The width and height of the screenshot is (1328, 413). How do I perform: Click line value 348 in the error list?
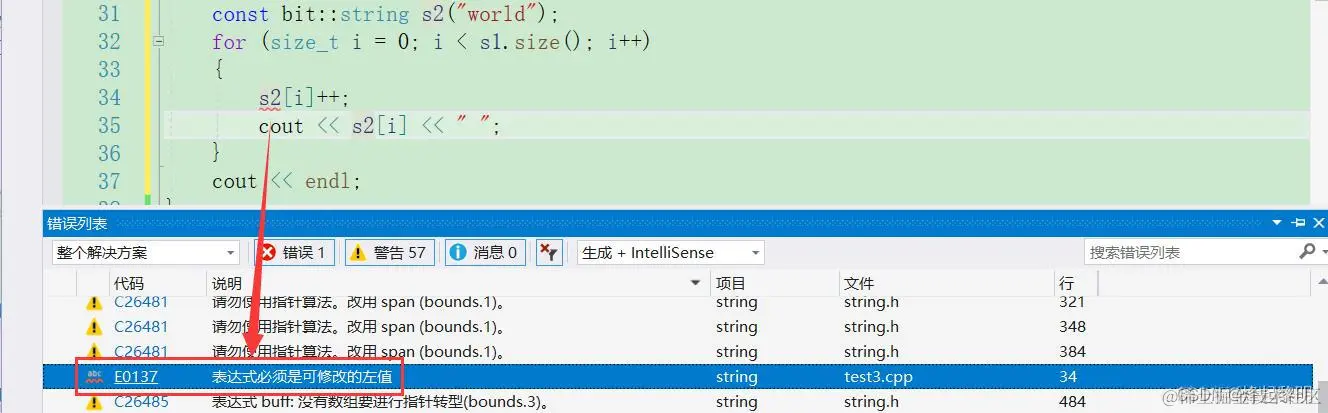click(1072, 326)
